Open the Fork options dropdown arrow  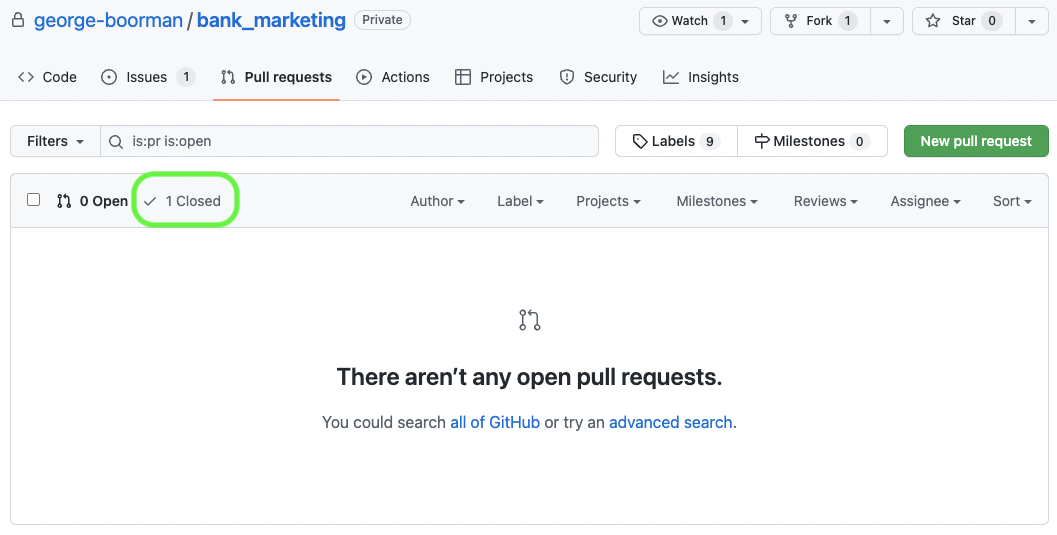pyautogui.click(x=887, y=22)
